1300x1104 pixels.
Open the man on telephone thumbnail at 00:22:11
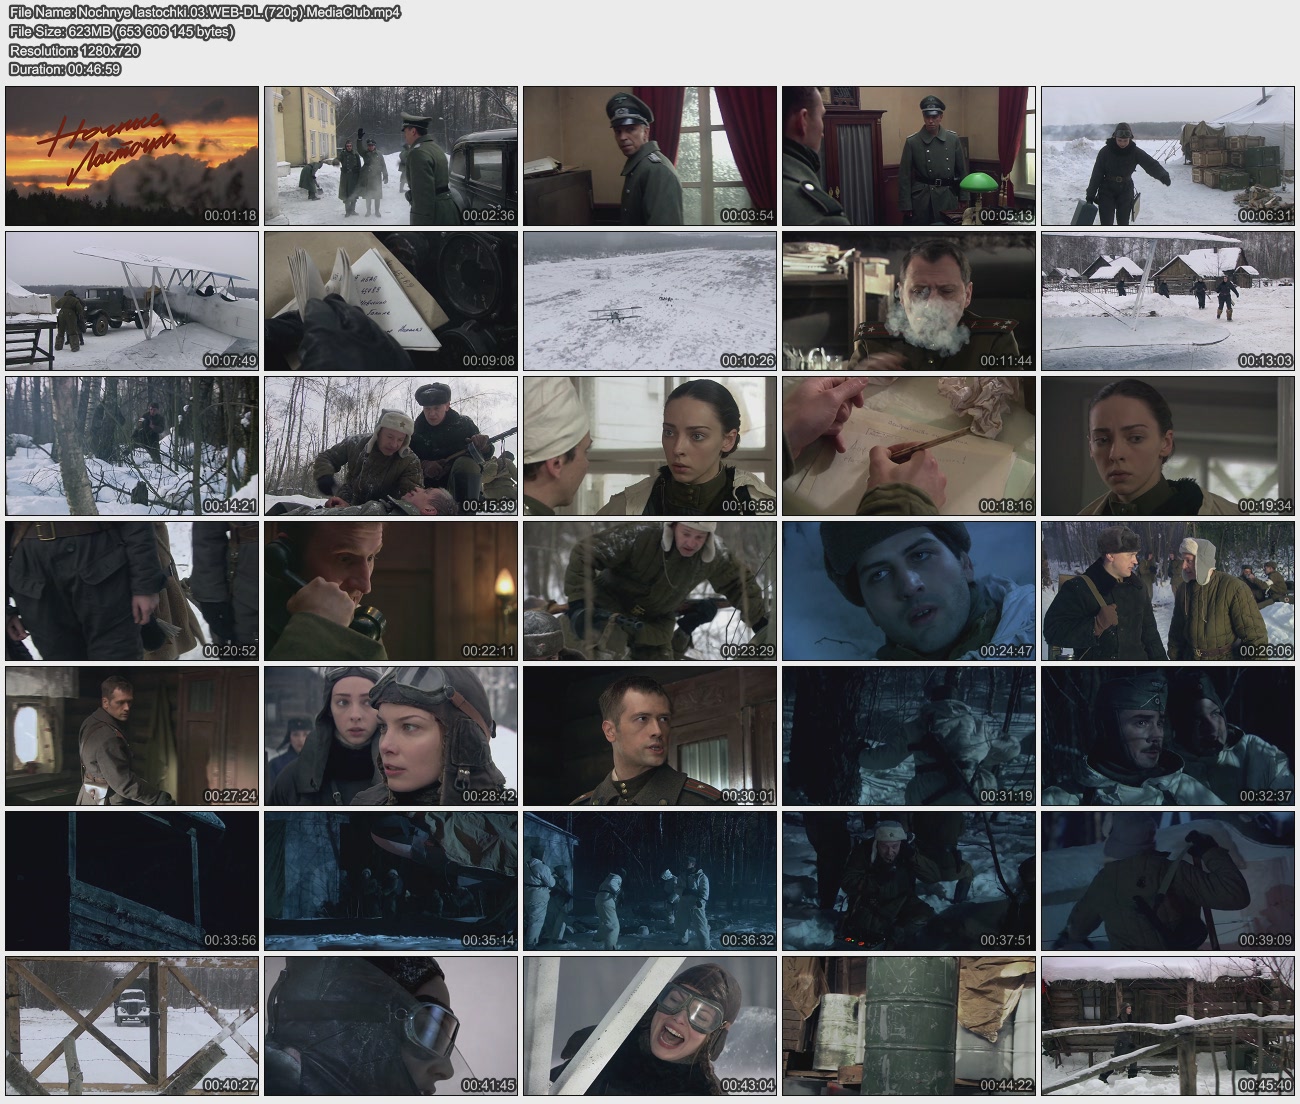point(391,591)
